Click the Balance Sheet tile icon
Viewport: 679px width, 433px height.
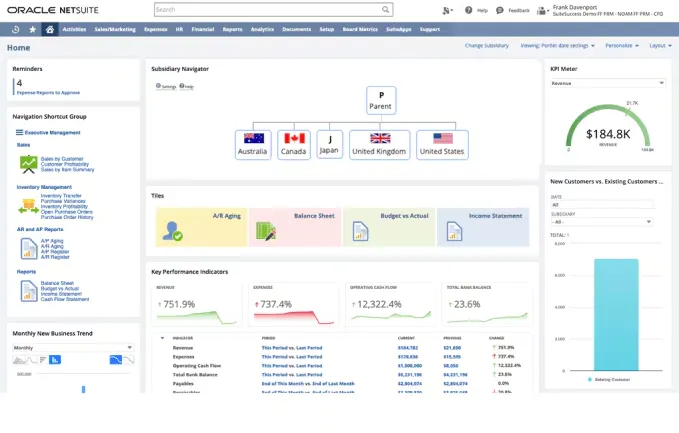point(266,231)
